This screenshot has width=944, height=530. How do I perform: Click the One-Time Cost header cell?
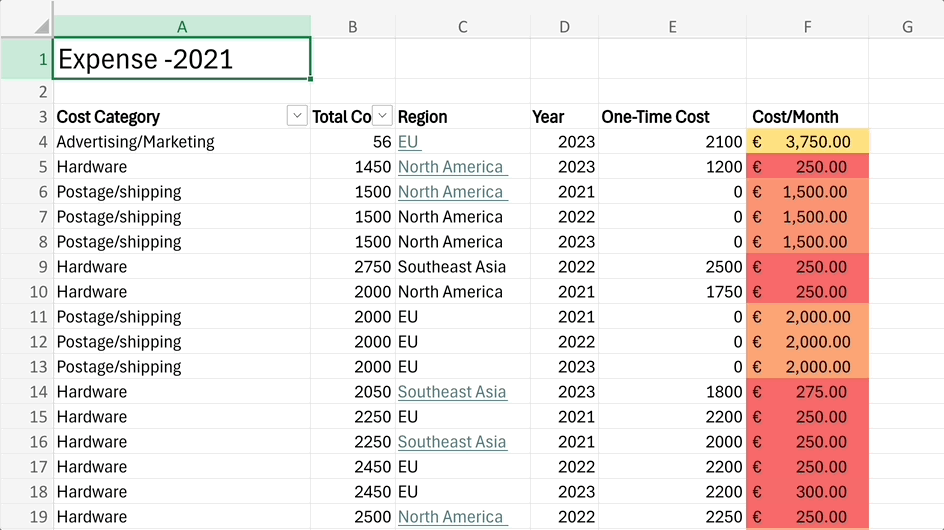click(x=672, y=117)
